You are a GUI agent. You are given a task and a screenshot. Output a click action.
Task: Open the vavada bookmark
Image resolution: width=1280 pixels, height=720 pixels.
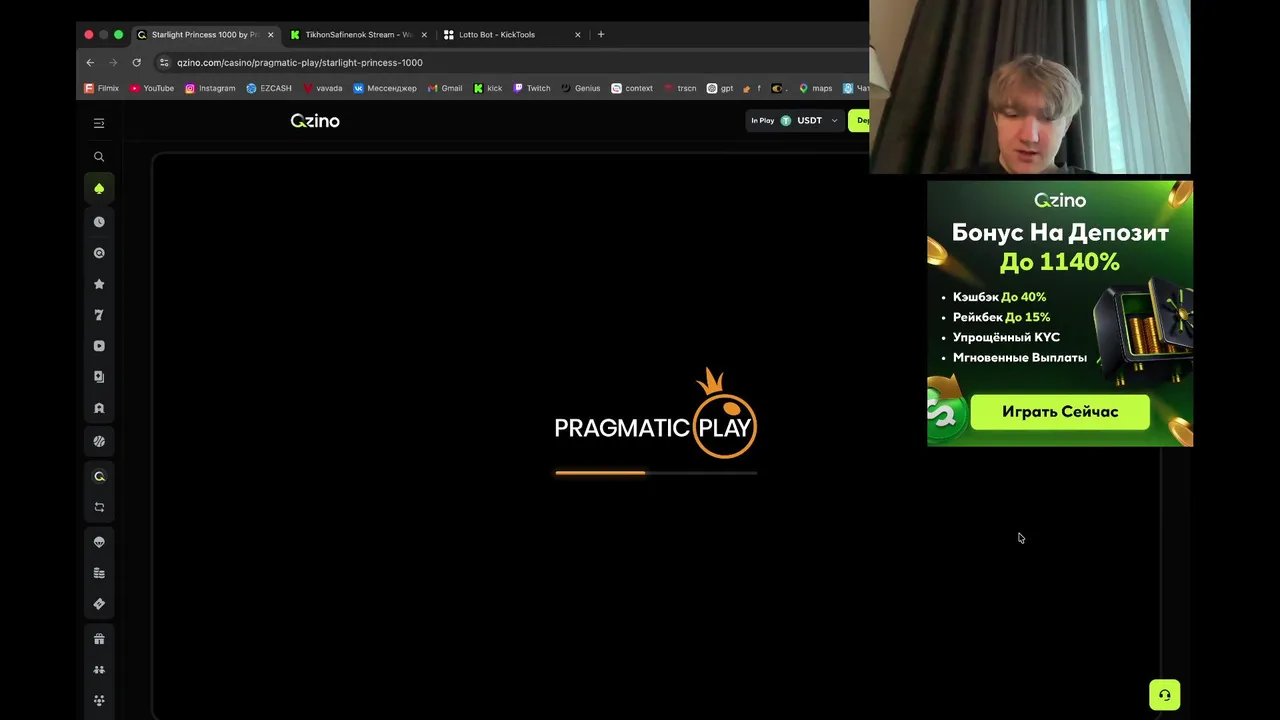pyautogui.click(x=322, y=88)
